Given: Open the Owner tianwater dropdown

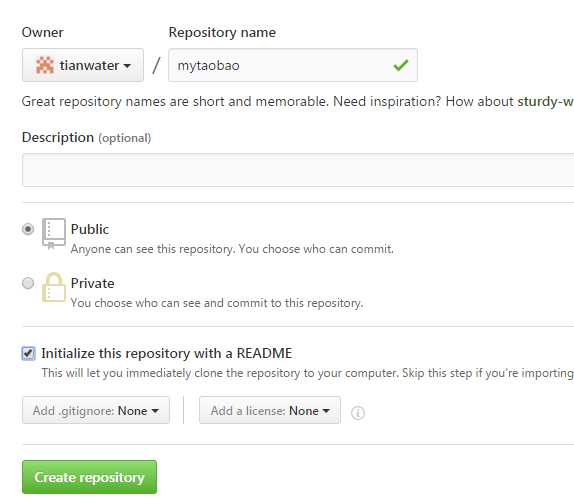Looking at the screenshot, I should (83, 66).
